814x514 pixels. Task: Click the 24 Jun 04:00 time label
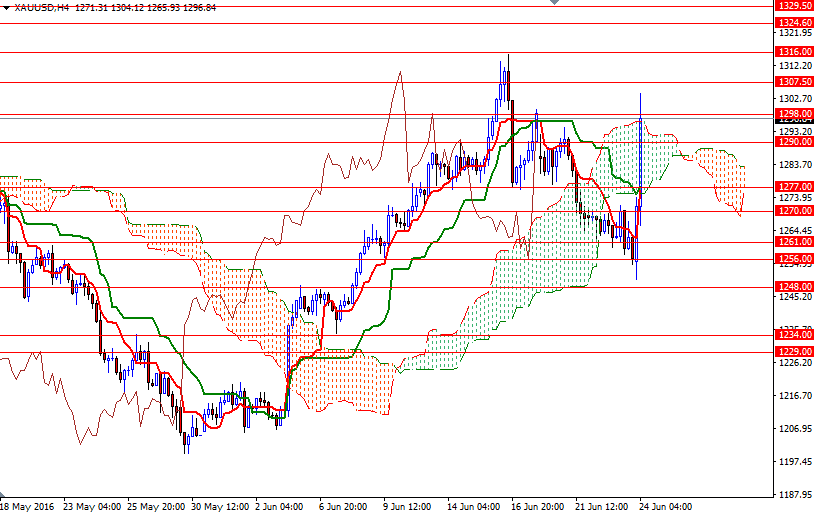[666, 506]
